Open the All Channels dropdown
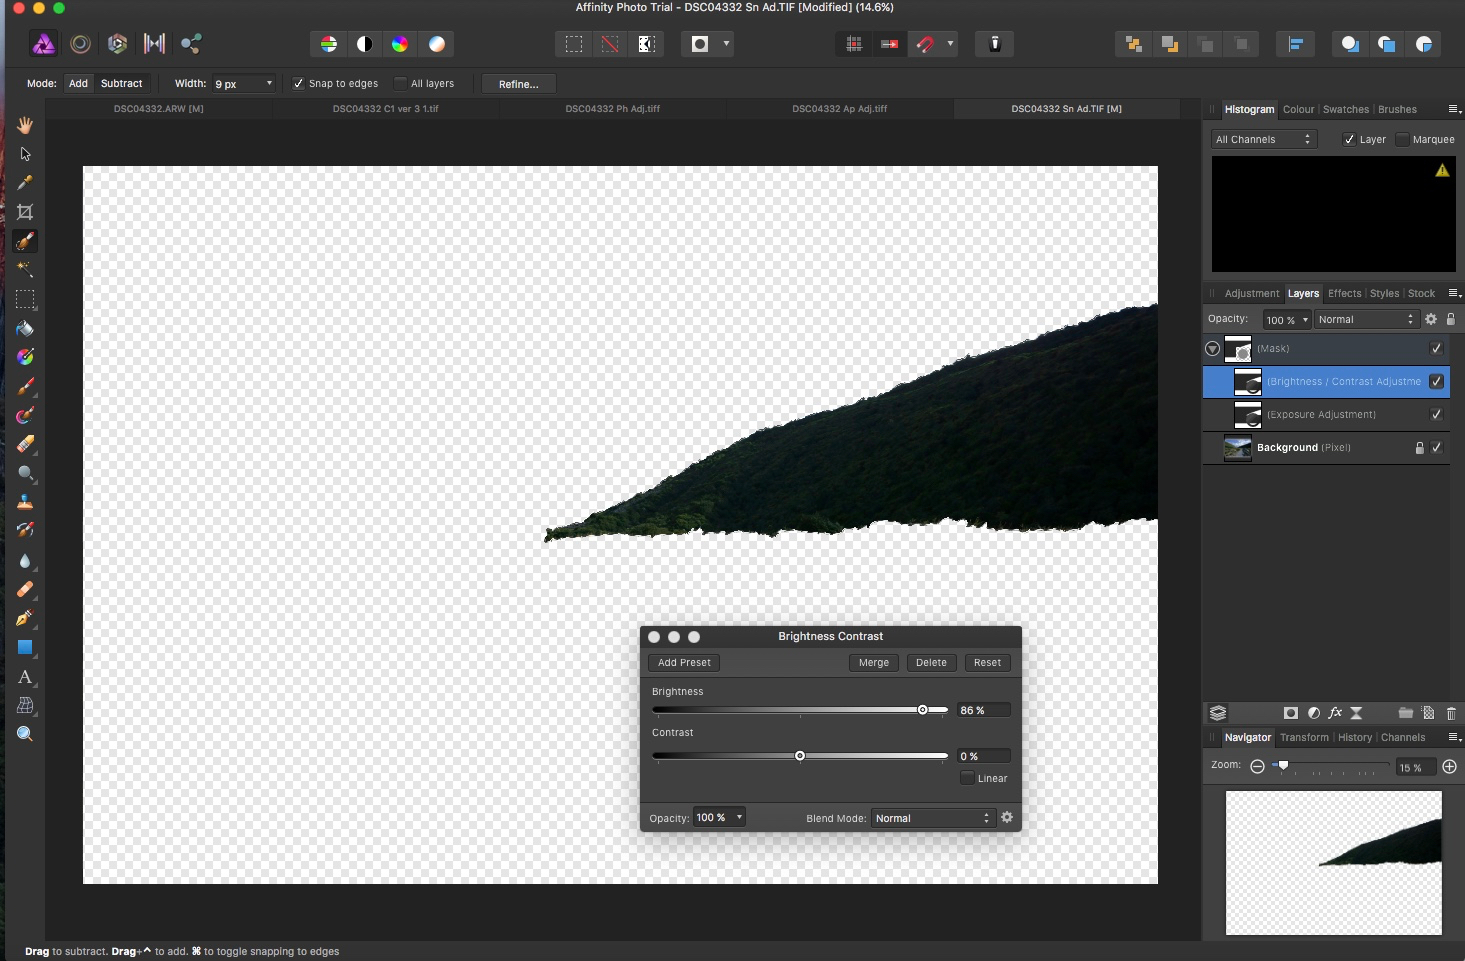Image resolution: width=1465 pixels, height=961 pixels. tap(1264, 140)
